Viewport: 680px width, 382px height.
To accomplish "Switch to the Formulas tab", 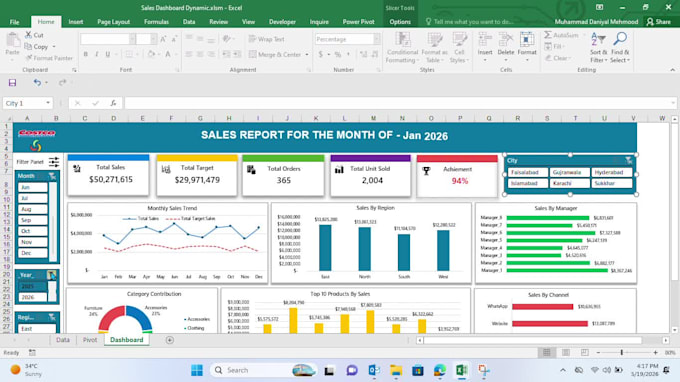I will coord(156,22).
